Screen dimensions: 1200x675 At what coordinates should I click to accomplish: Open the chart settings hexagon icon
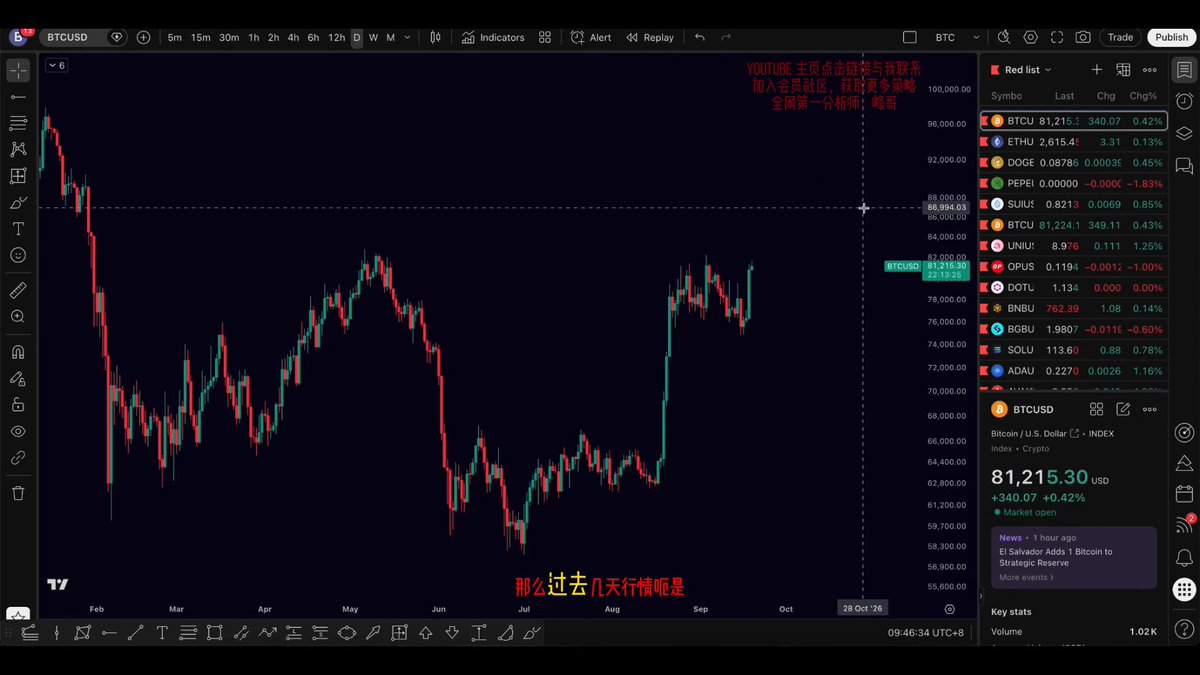point(1031,37)
